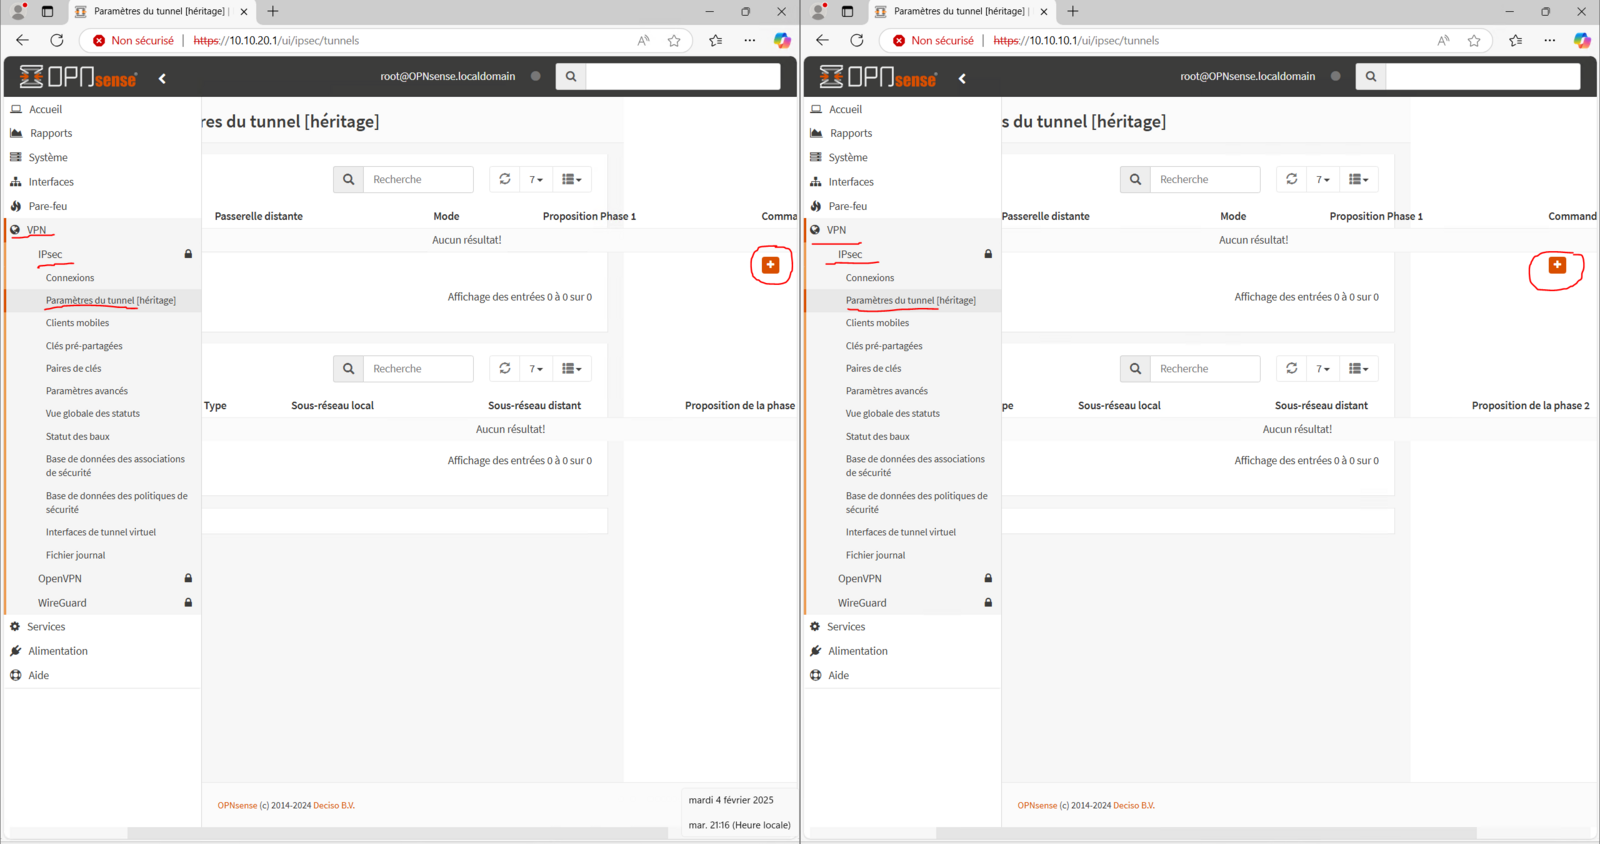
Task: Click the orange plus button in right window
Action: coord(1557,265)
